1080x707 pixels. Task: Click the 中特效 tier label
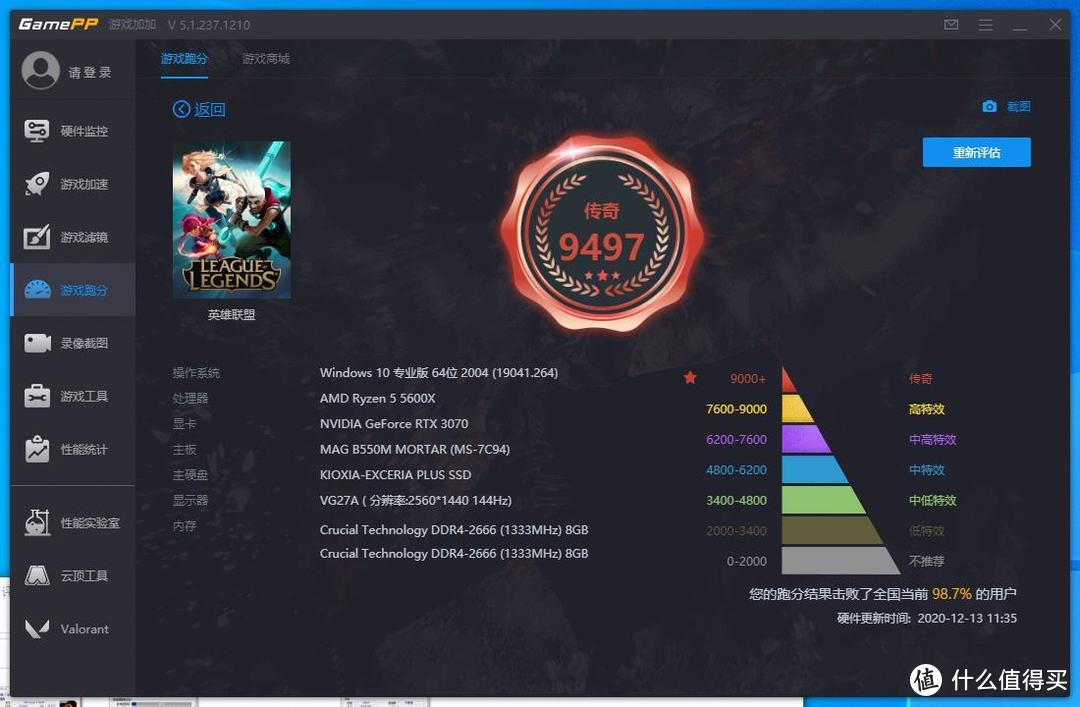pyautogui.click(x=926, y=470)
